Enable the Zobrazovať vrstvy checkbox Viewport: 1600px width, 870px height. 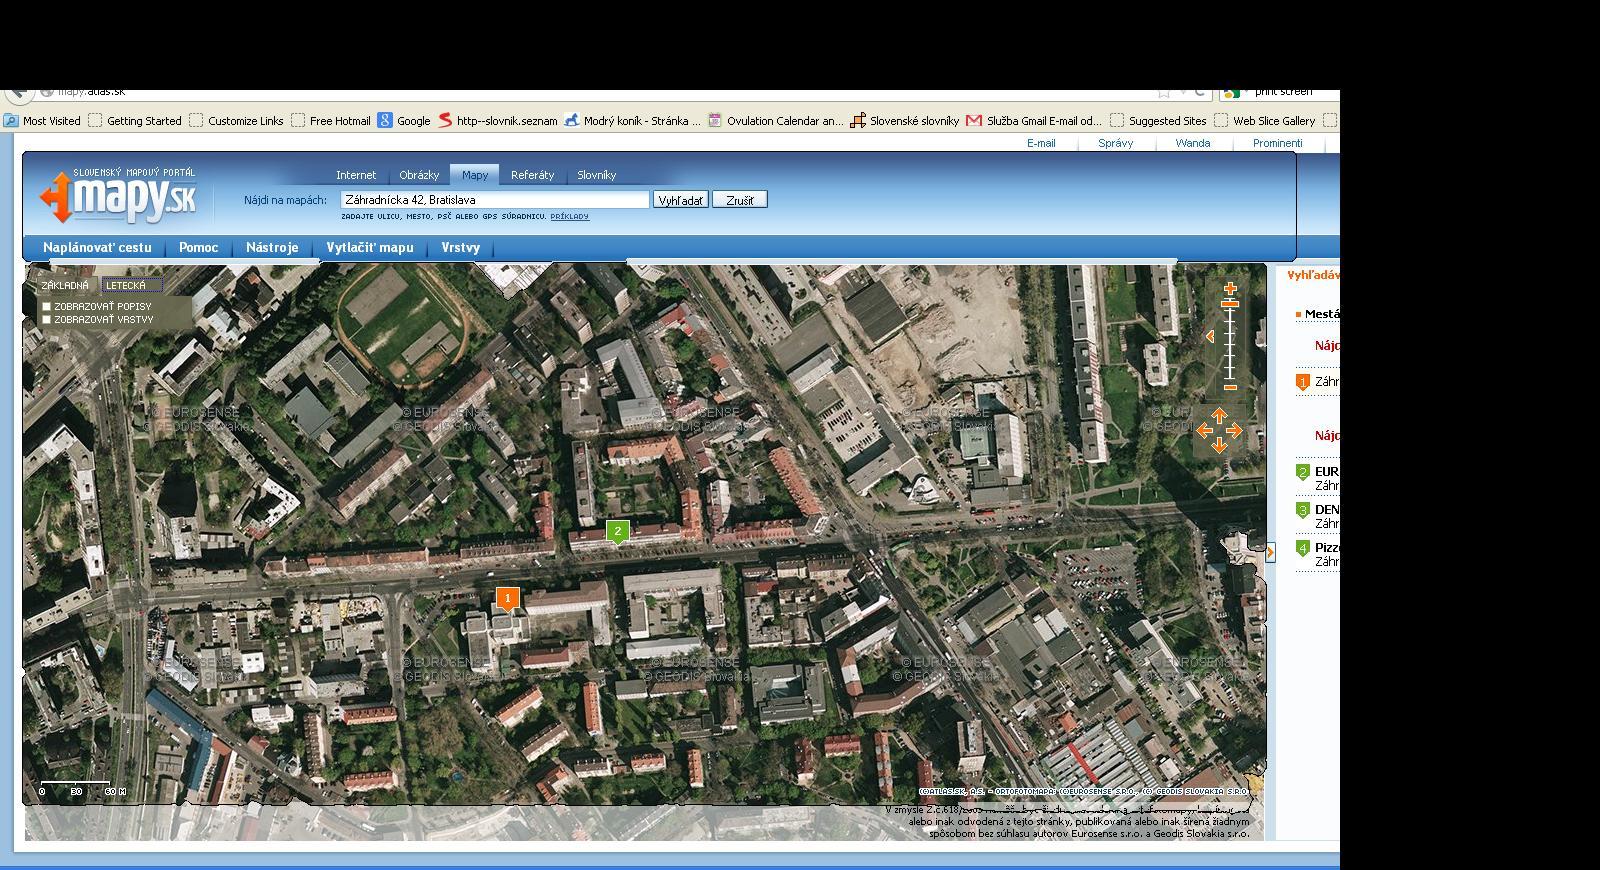(46, 320)
